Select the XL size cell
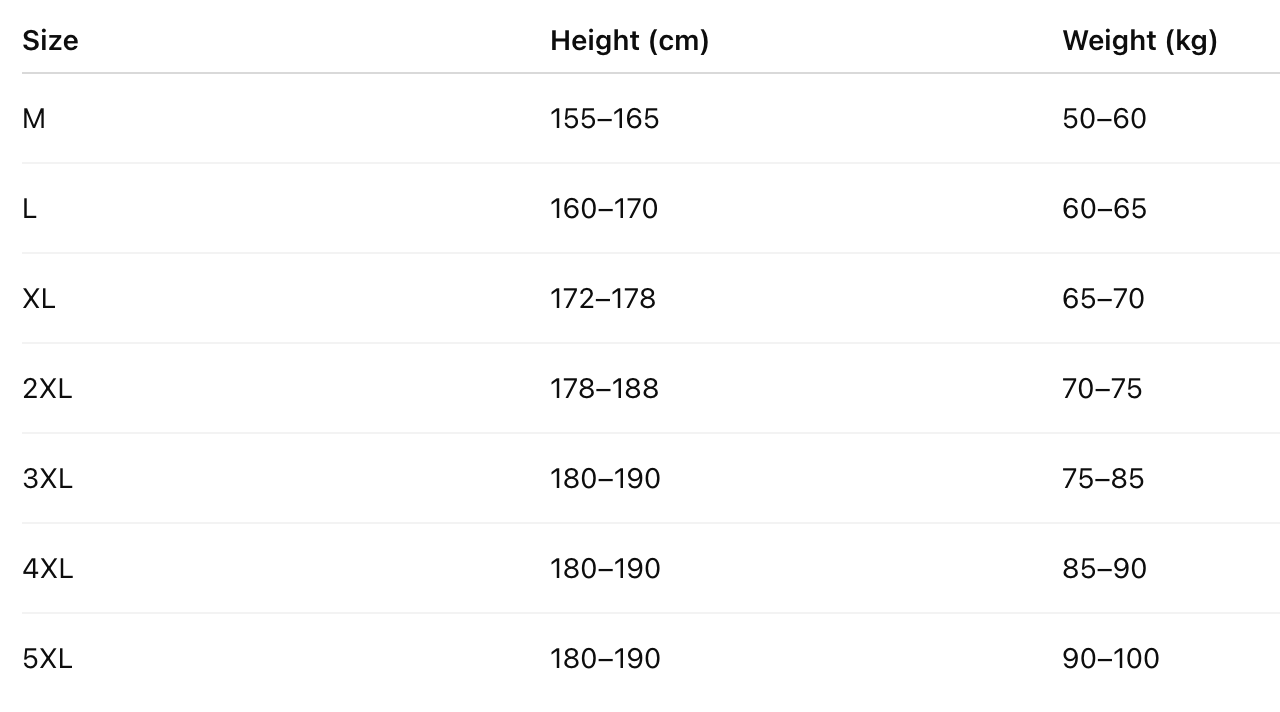 click(x=39, y=299)
